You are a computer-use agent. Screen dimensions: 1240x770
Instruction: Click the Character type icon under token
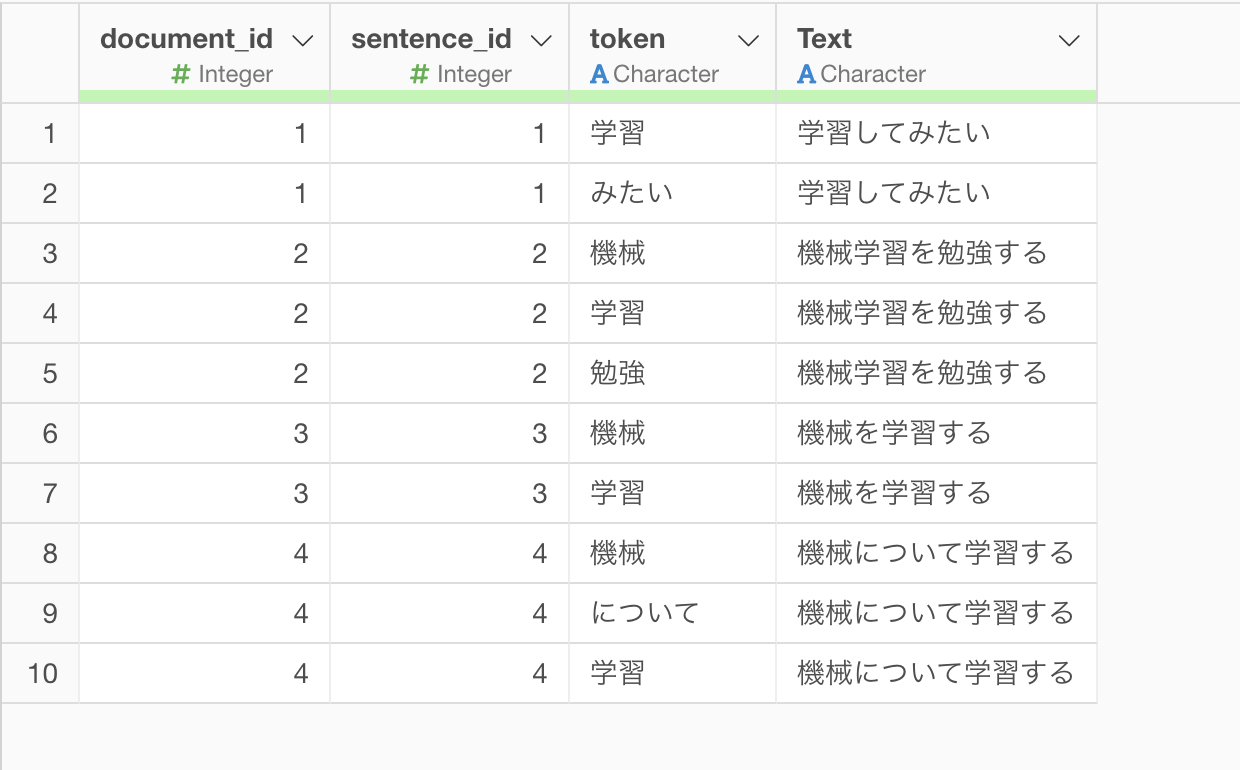tap(599, 74)
